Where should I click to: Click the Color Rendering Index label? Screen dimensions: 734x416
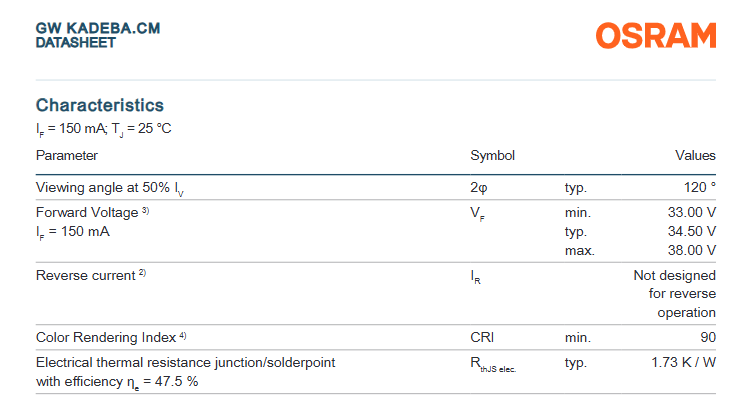105,337
